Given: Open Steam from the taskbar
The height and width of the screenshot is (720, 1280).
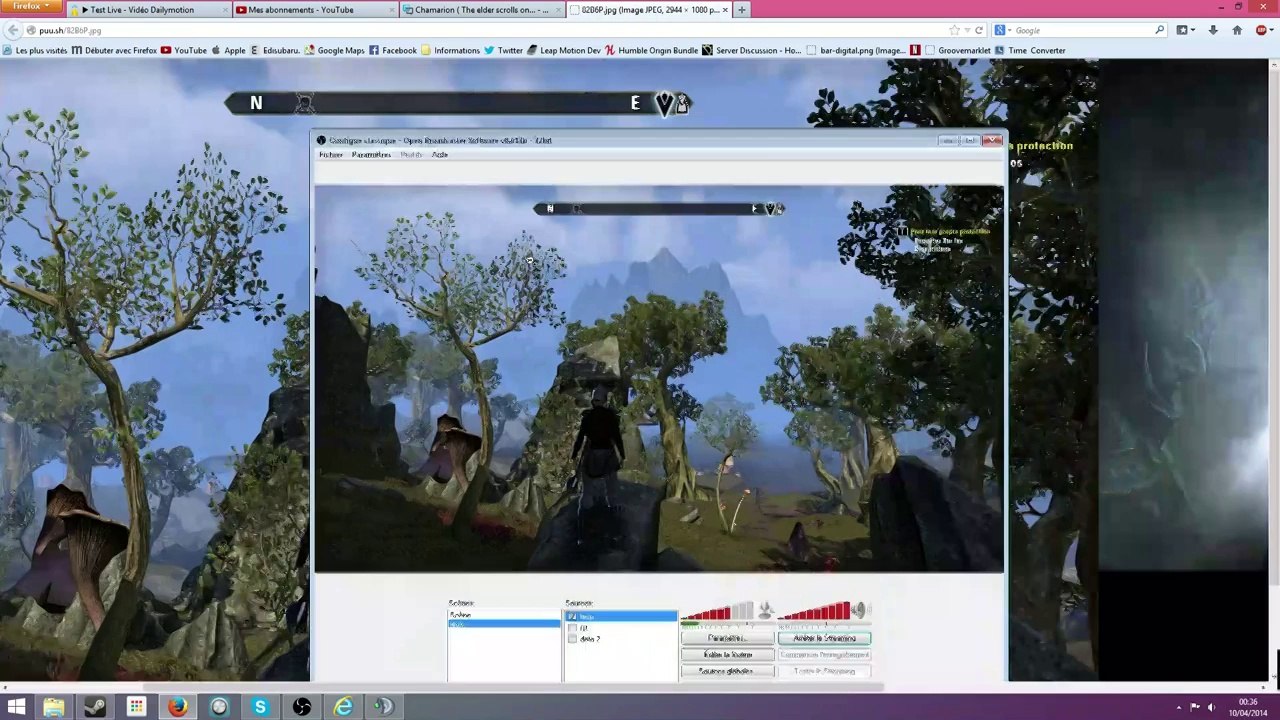Looking at the screenshot, I should [x=94, y=707].
